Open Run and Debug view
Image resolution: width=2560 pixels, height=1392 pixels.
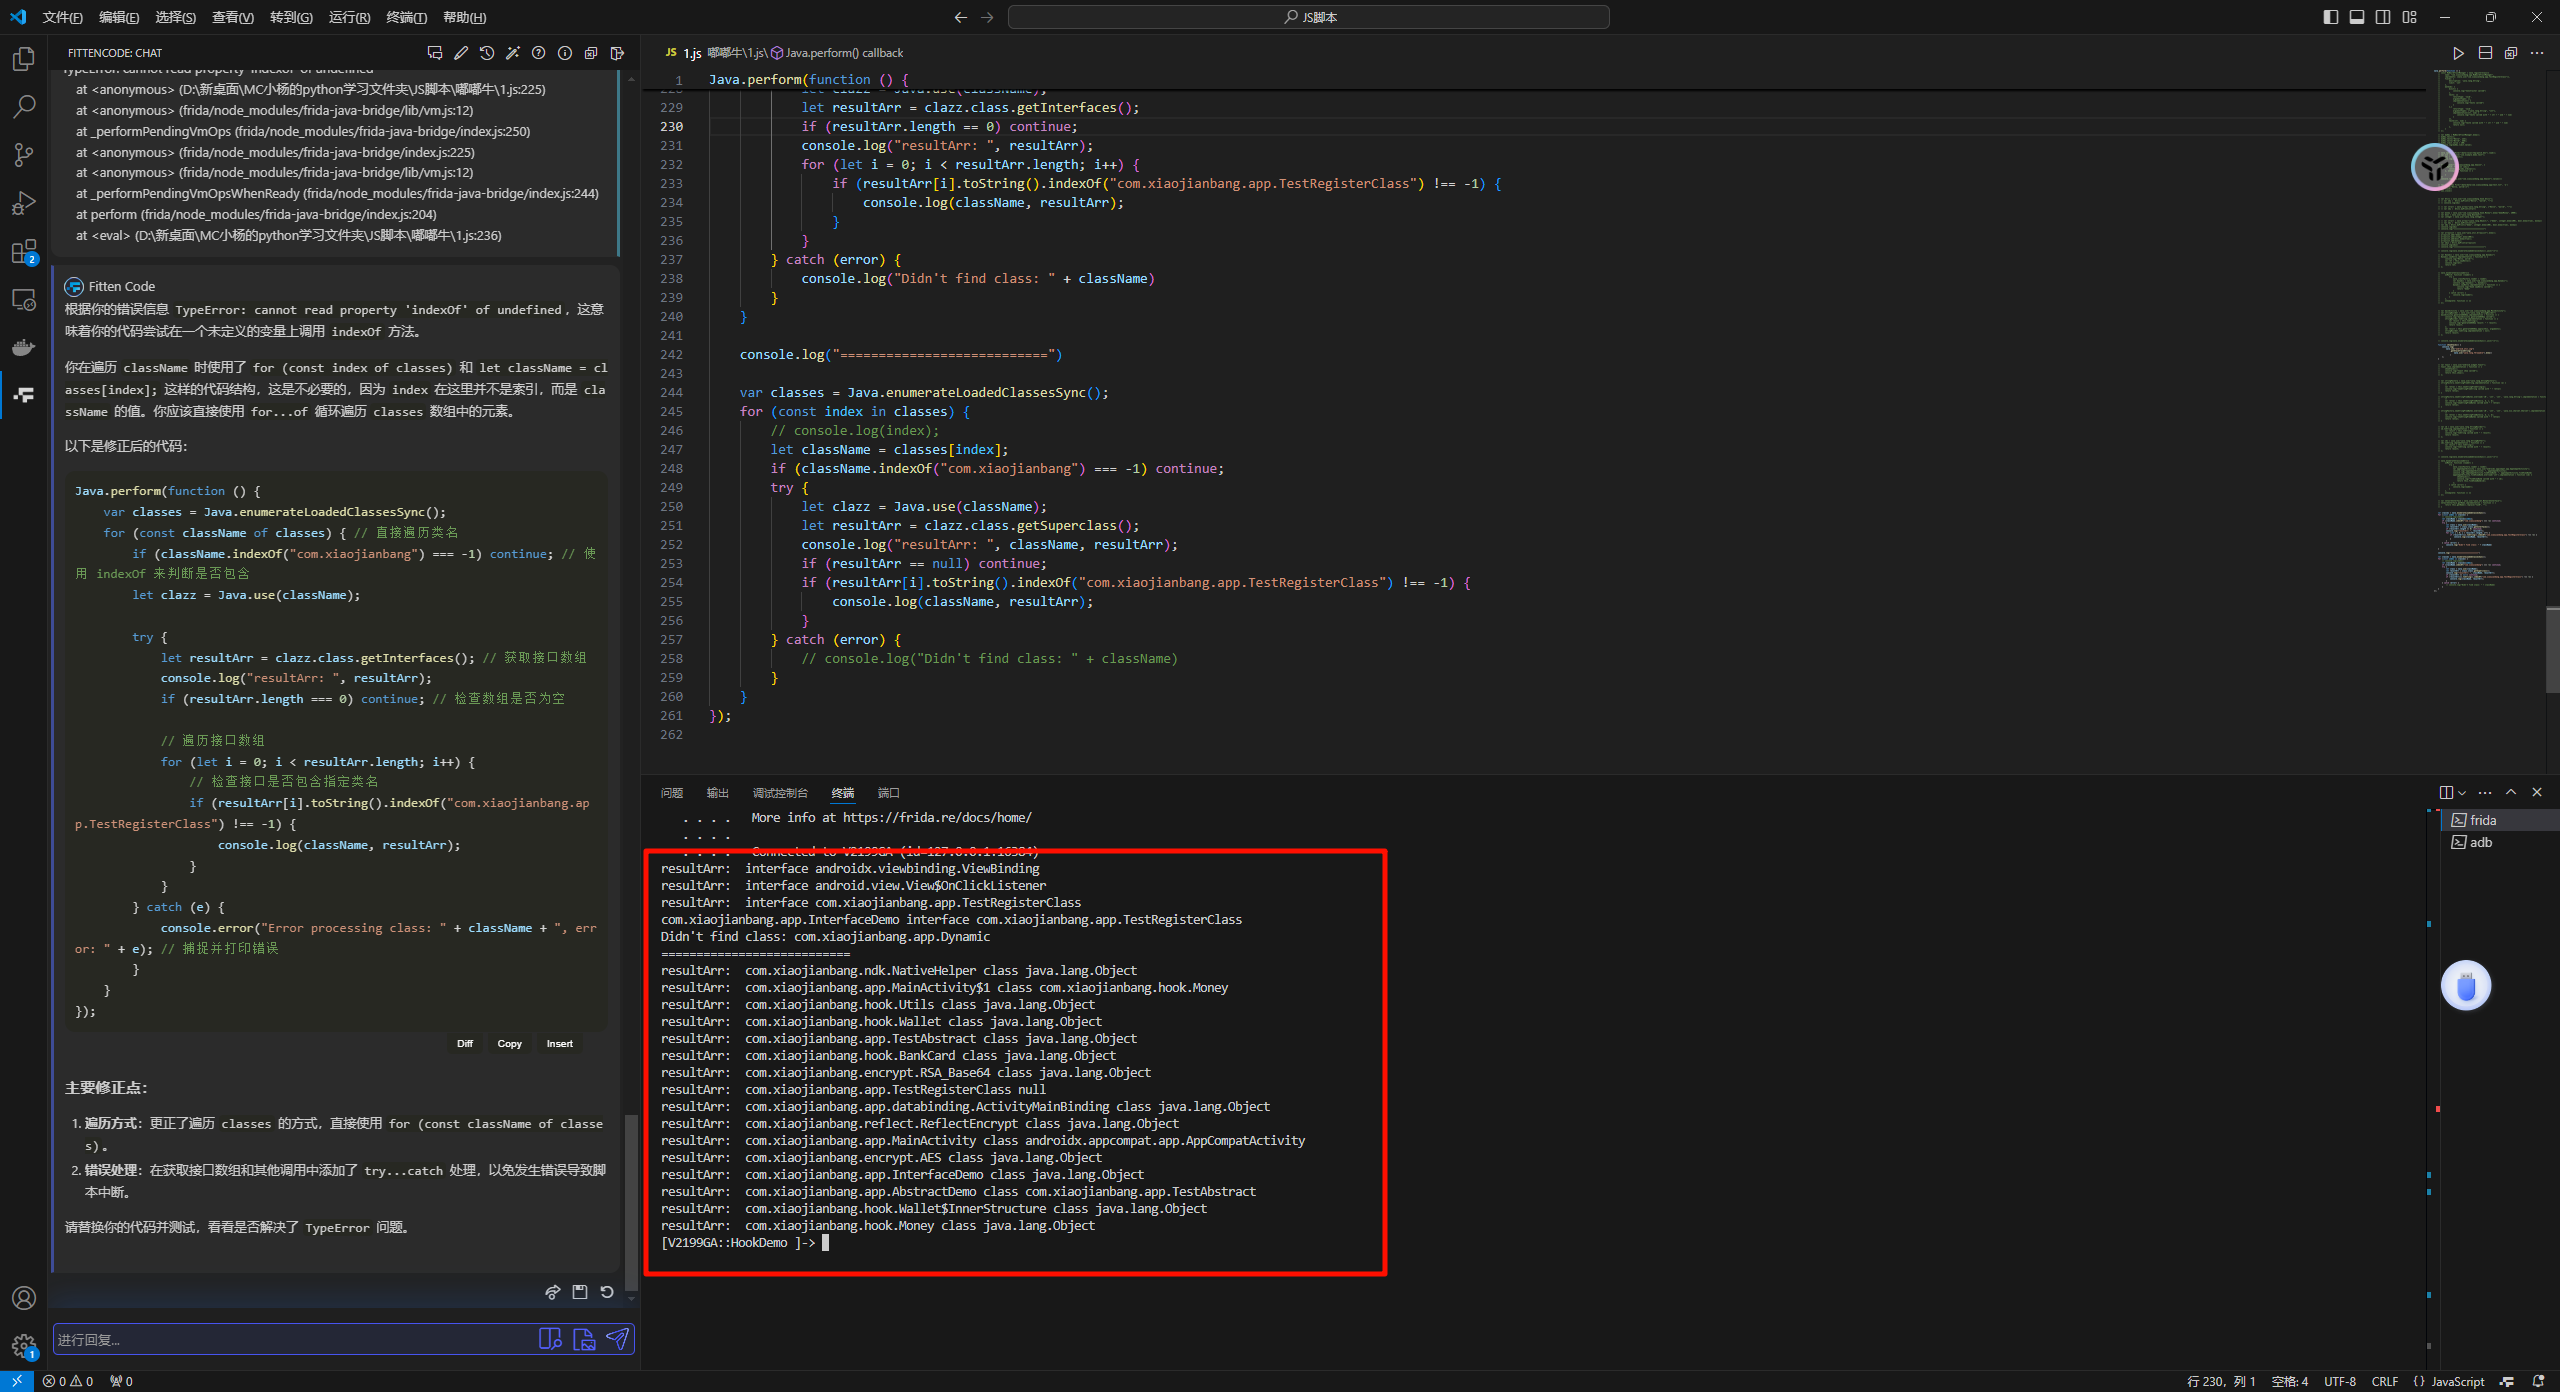[x=24, y=203]
